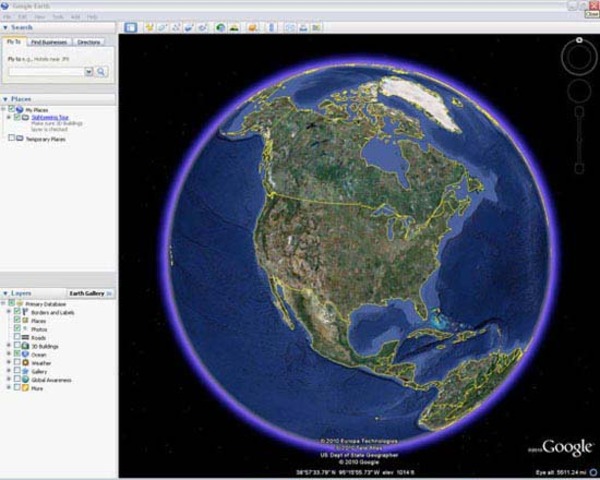
Task: Open the Sightseeing Tour link
Action: [x=50, y=118]
